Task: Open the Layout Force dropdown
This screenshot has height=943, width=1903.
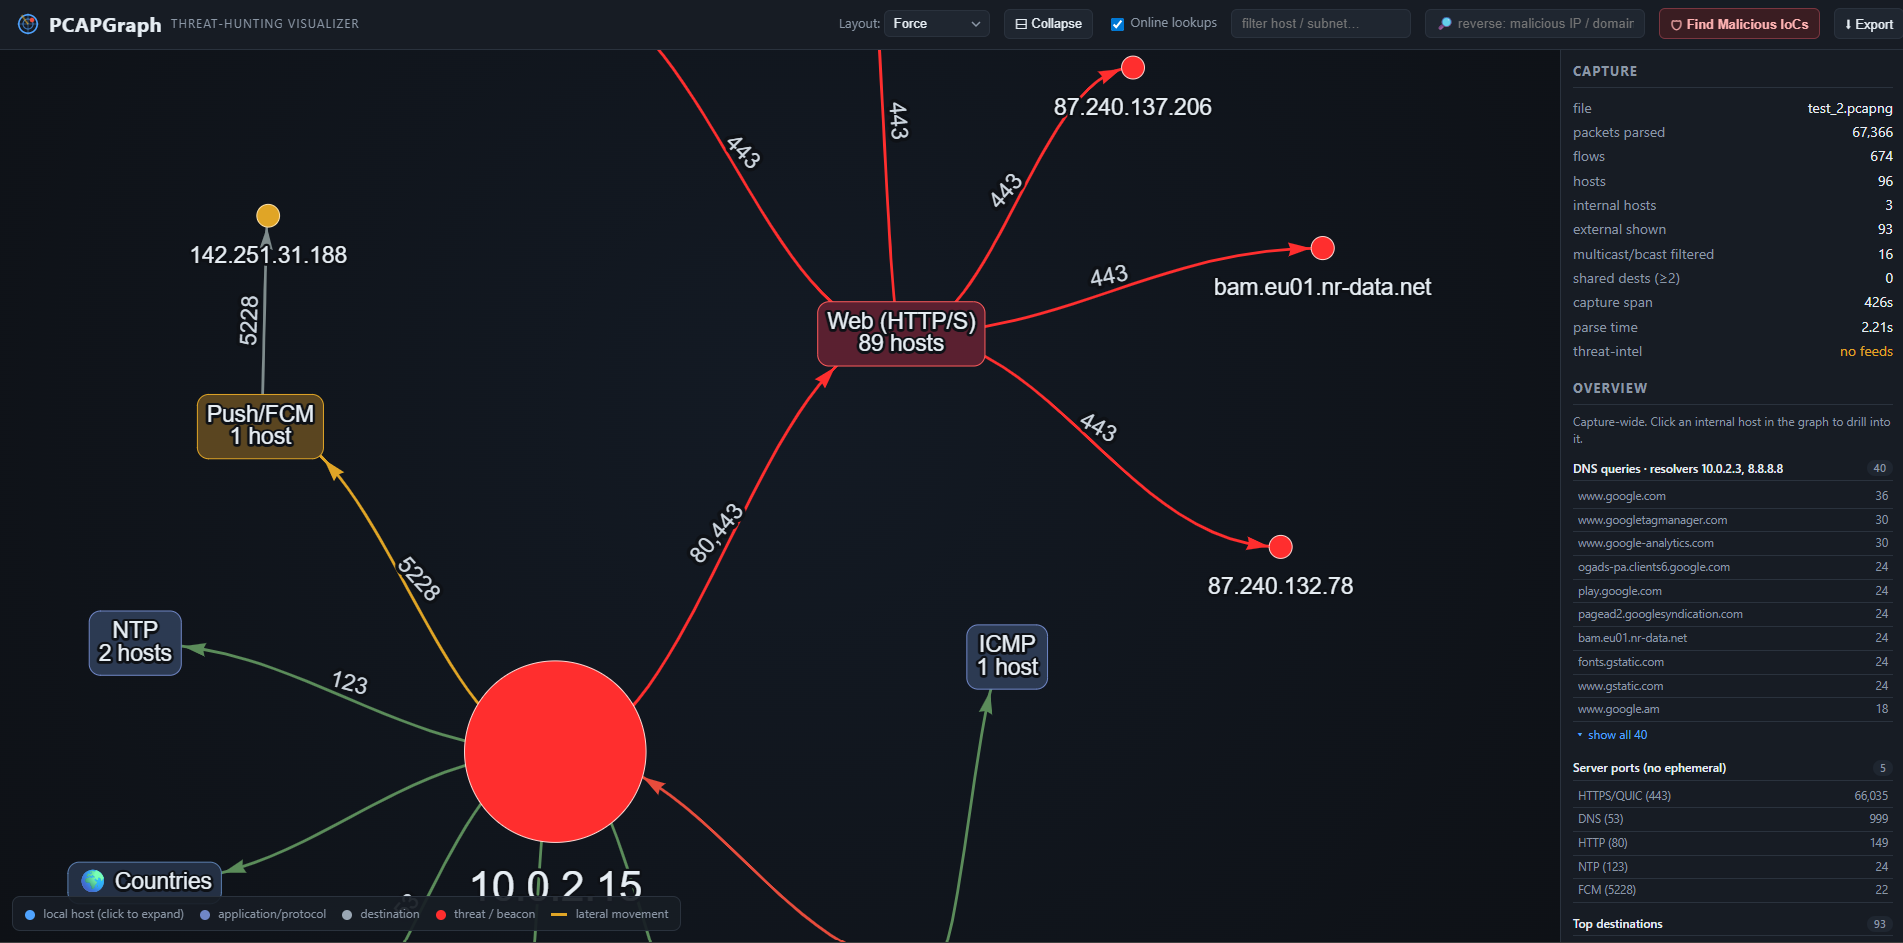Action: click(x=937, y=24)
